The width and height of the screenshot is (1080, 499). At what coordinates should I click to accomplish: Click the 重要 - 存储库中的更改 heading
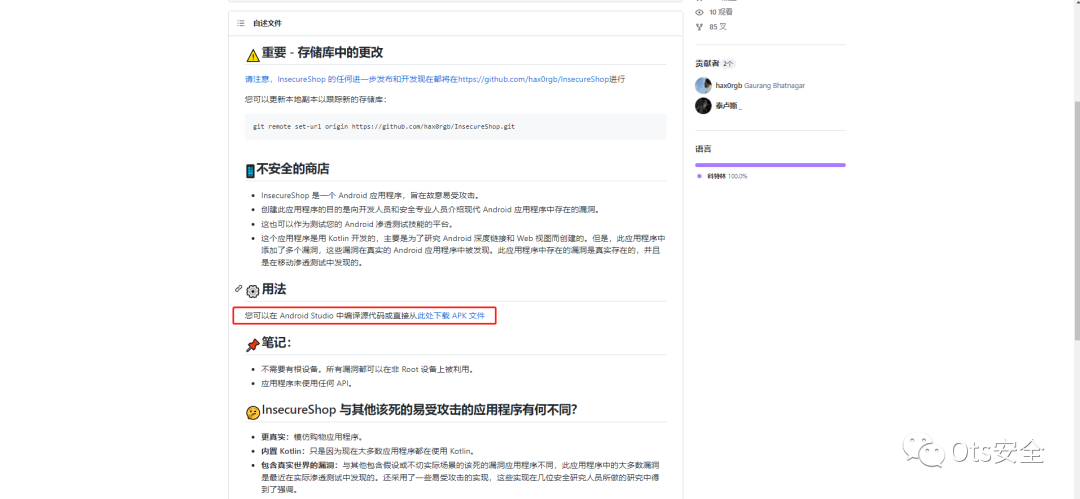click(x=322, y=53)
